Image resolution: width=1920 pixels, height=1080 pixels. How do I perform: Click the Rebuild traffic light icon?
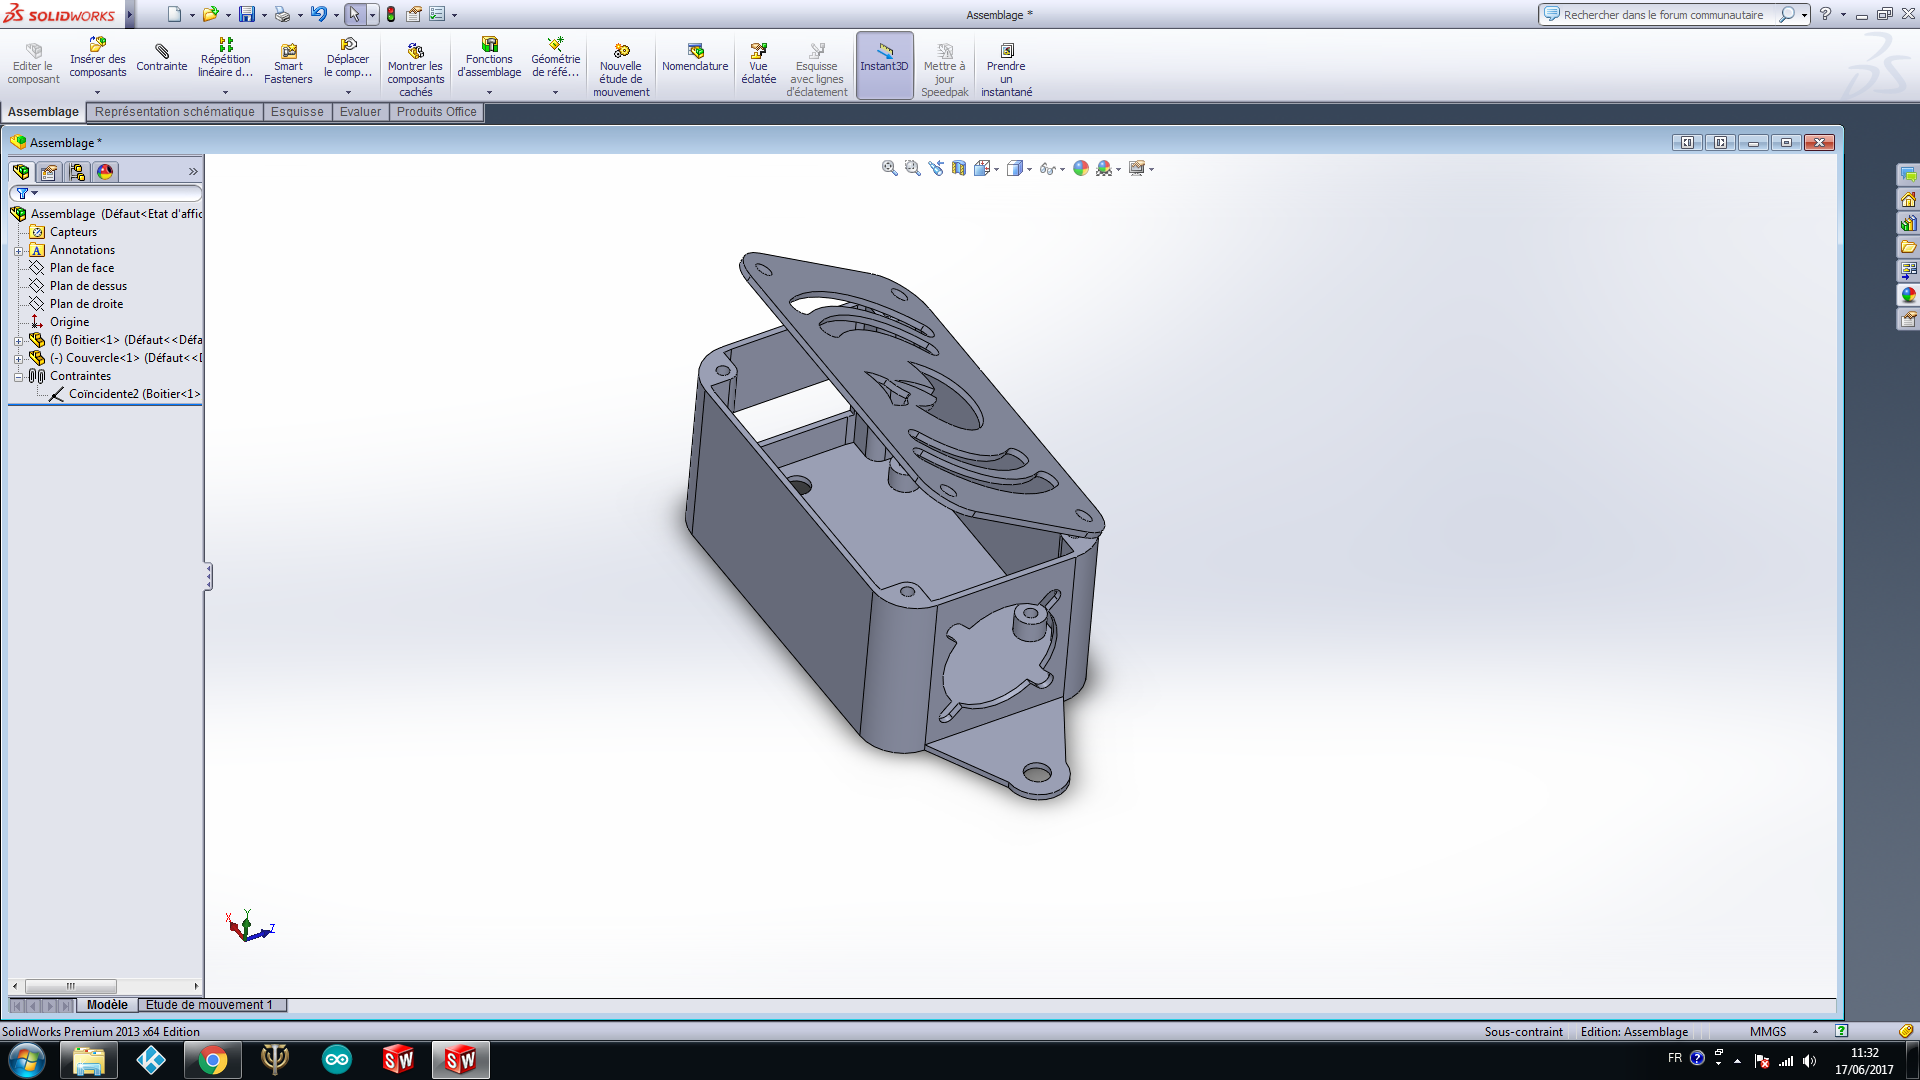pyautogui.click(x=391, y=14)
